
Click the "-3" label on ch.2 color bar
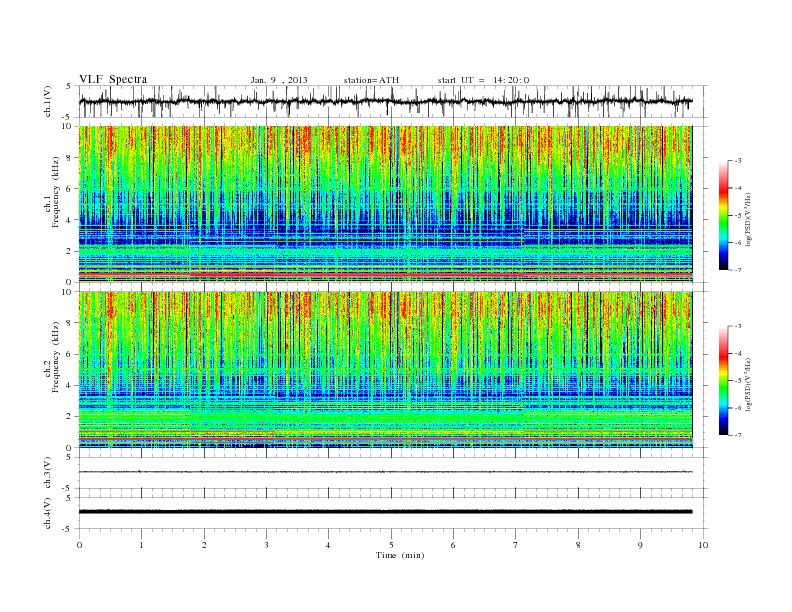[x=737, y=326]
